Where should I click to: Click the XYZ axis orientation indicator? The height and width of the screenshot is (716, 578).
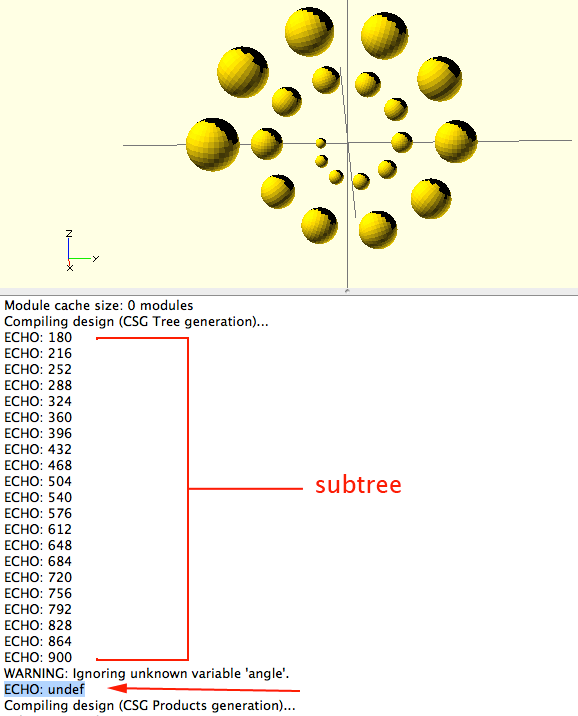pyautogui.click(x=81, y=251)
